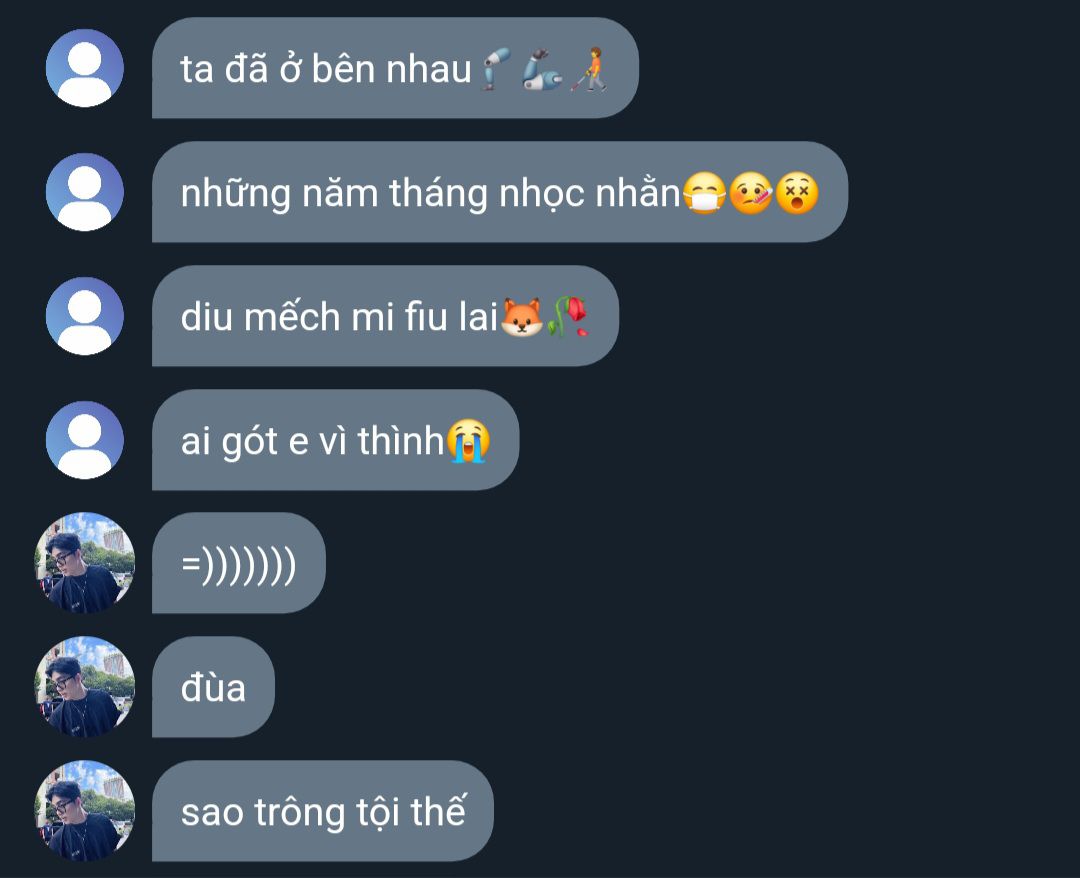The width and height of the screenshot is (1080, 878).
Task: Tap default avatar beside "những năm tháng nhọc nhằn"
Action: (85, 192)
